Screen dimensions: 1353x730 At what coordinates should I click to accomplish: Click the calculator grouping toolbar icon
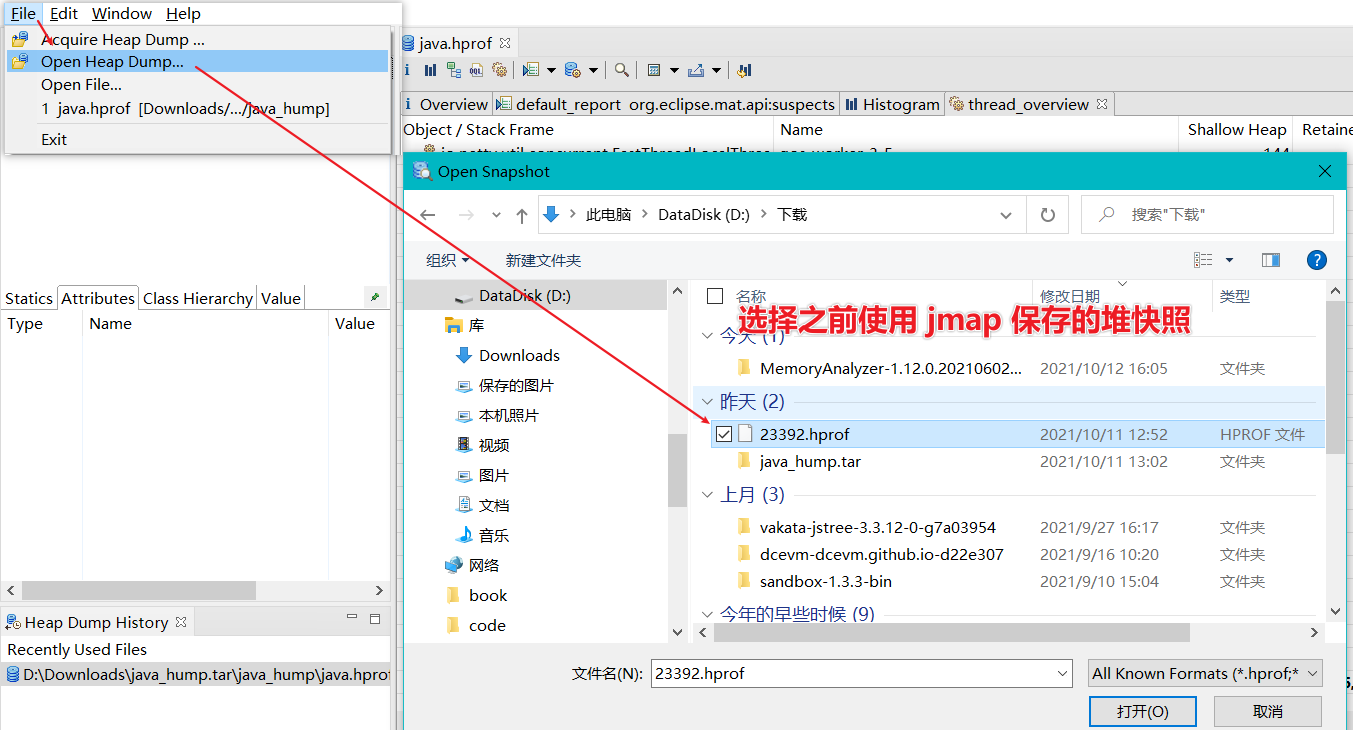(x=654, y=70)
